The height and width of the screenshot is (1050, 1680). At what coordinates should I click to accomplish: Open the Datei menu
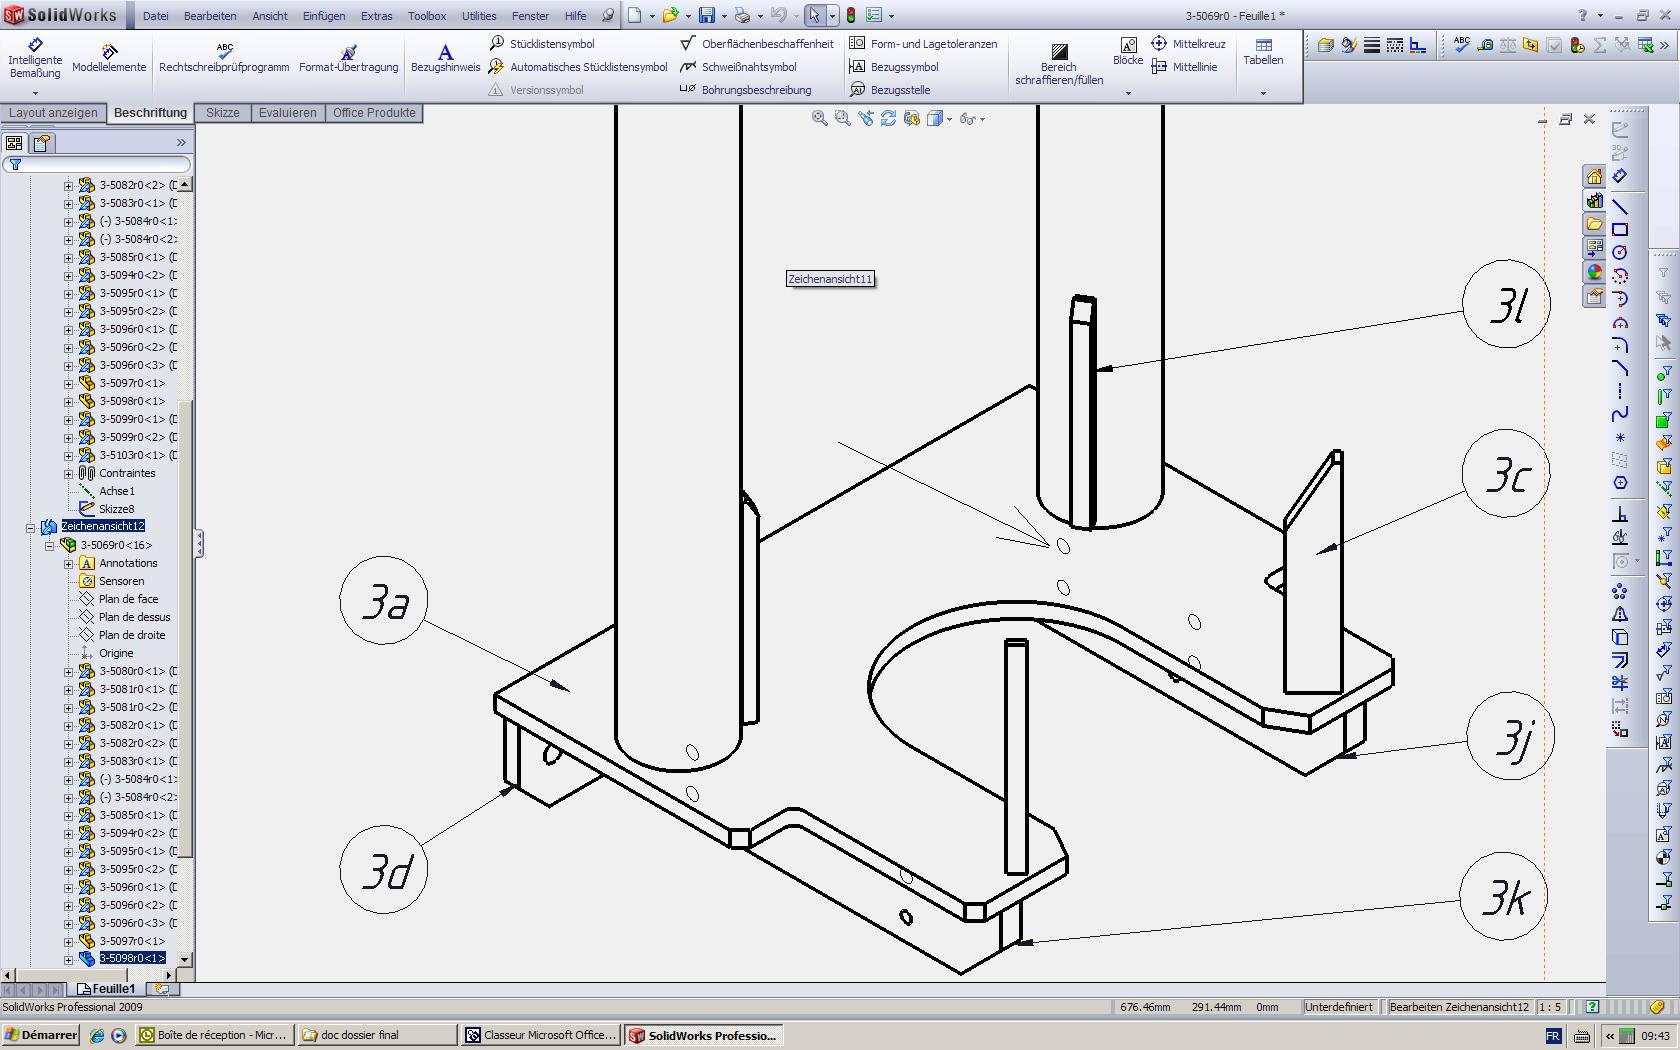point(155,16)
